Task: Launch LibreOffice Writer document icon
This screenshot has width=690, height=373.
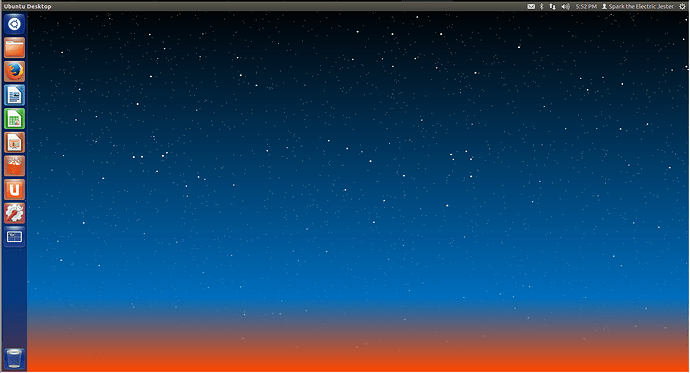Action: point(15,95)
